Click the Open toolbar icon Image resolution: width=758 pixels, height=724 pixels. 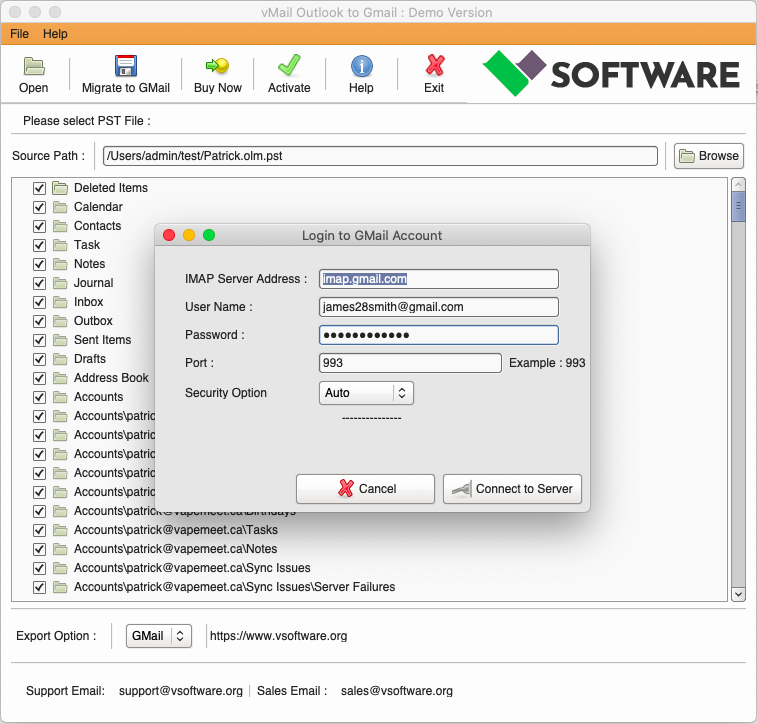[34, 66]
